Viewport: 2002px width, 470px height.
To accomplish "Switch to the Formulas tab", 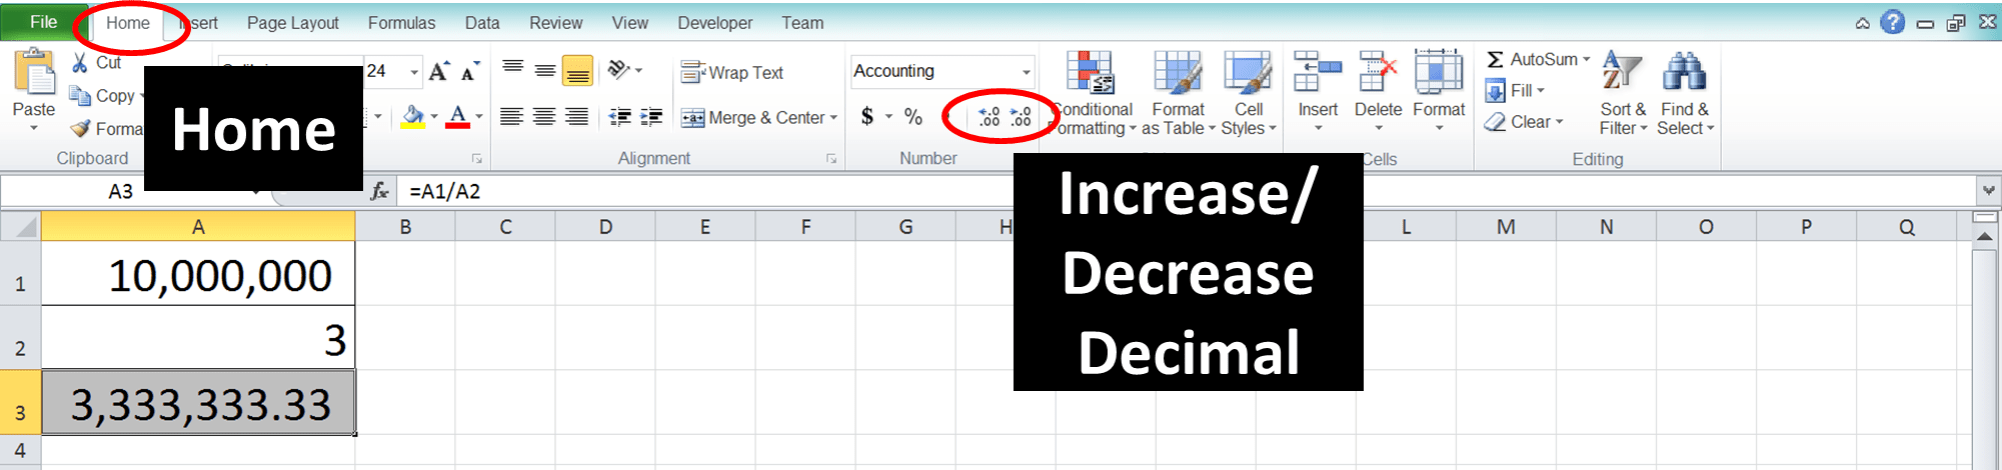I will tap(401, 22).
